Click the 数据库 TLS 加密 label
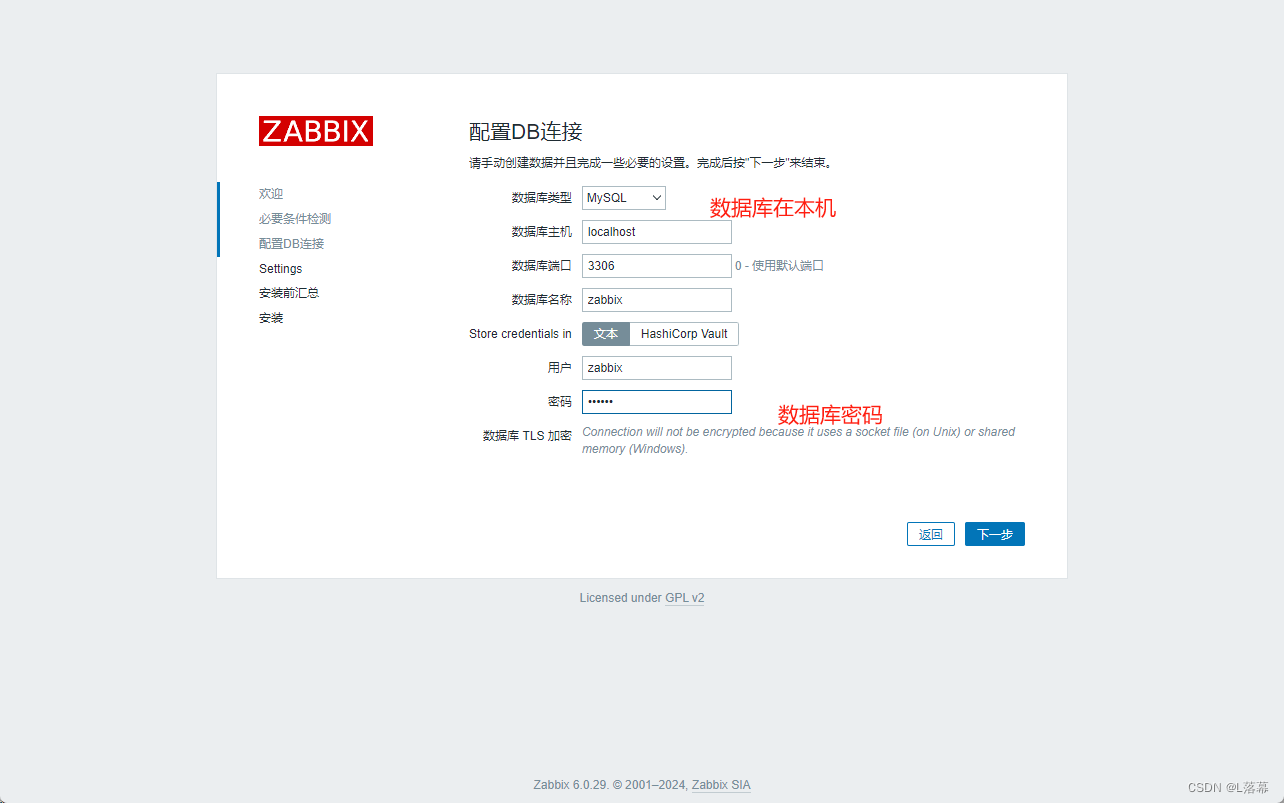 [x=527, y=436]
